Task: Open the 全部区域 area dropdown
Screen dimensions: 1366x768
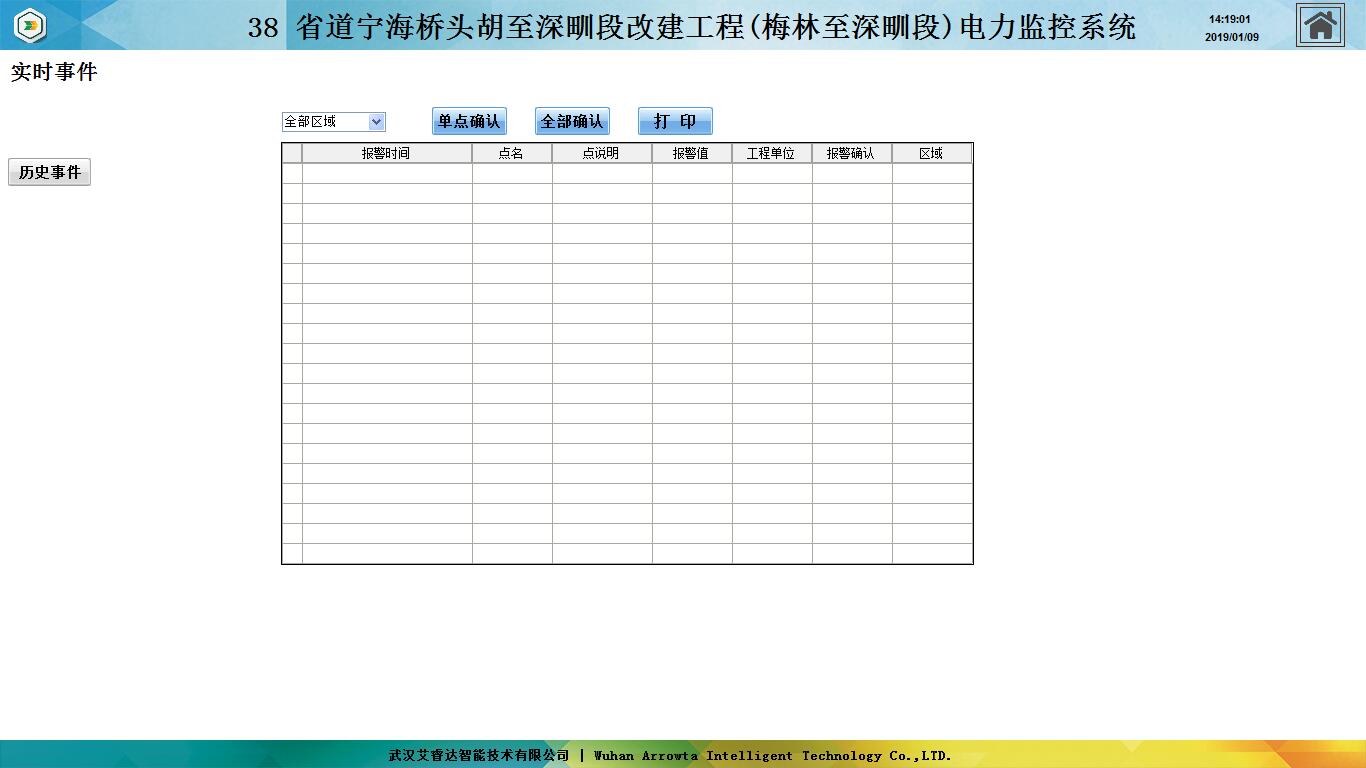Action: point(334,122)
